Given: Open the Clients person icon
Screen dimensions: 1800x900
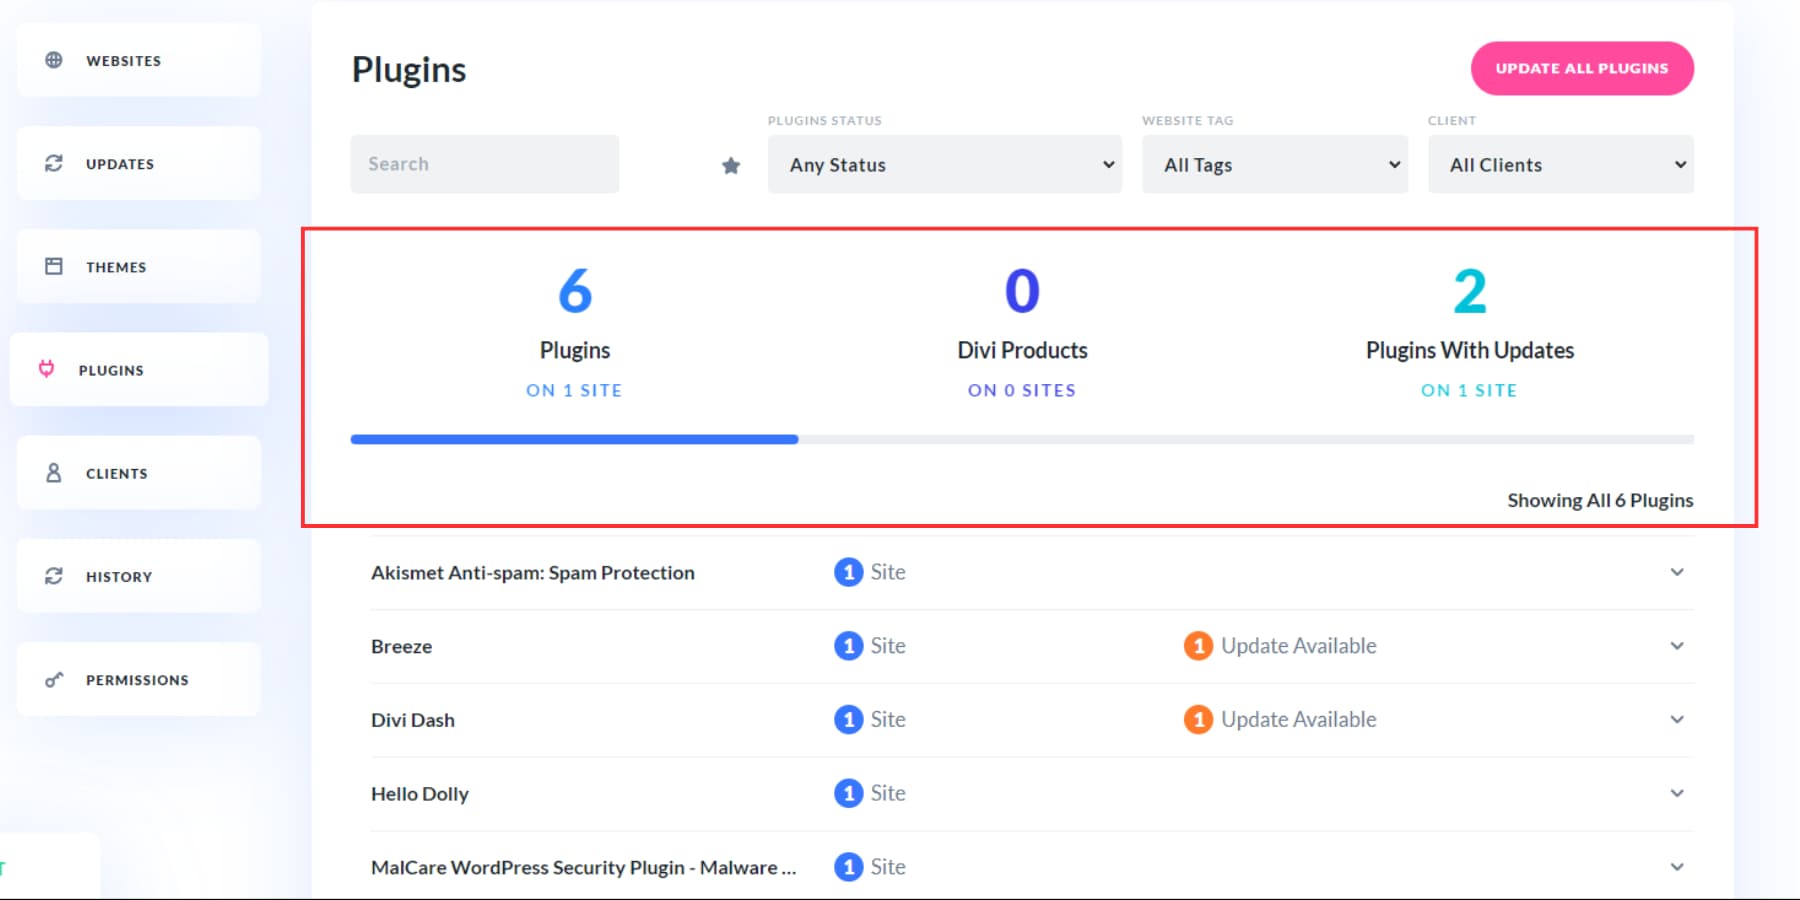Looking at the screenshot, I should [53, 472].
